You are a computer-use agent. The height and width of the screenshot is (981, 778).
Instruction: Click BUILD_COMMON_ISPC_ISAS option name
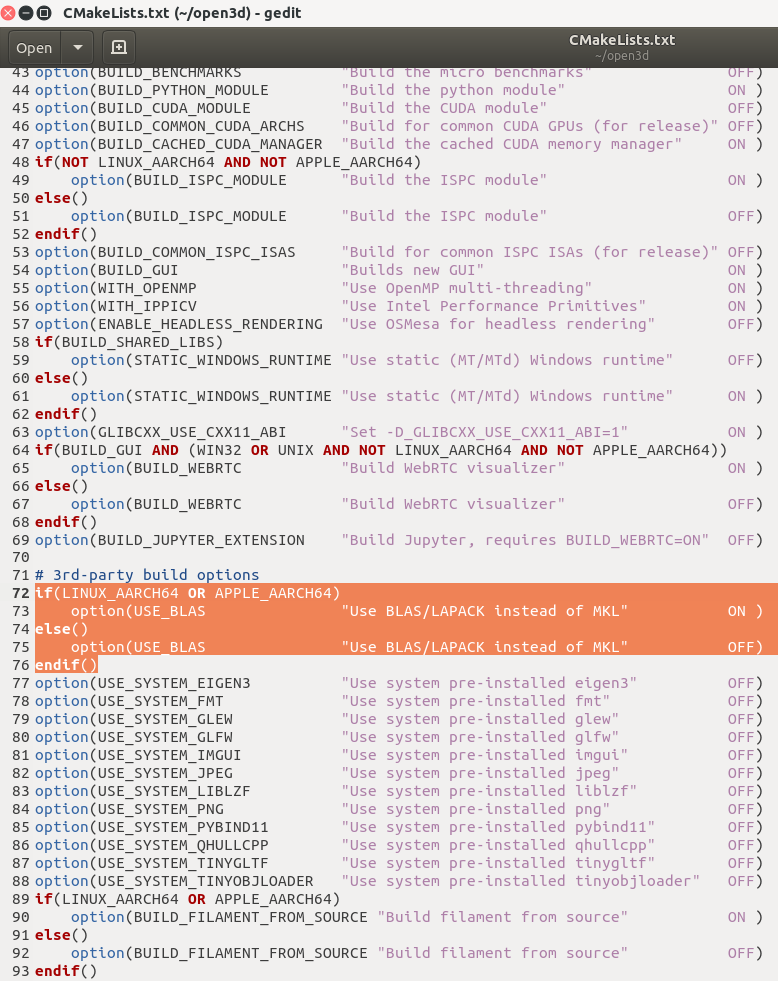tap(196, 253)
